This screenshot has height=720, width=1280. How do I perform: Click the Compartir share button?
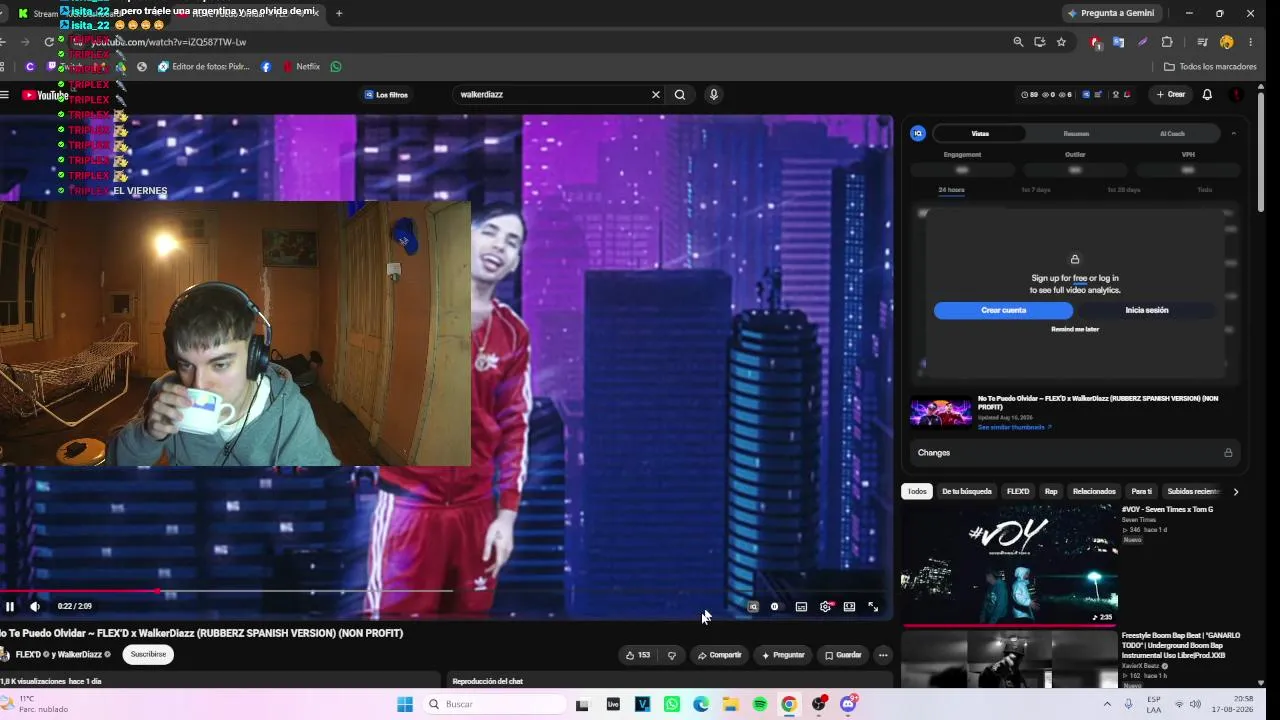click(719, 655)
